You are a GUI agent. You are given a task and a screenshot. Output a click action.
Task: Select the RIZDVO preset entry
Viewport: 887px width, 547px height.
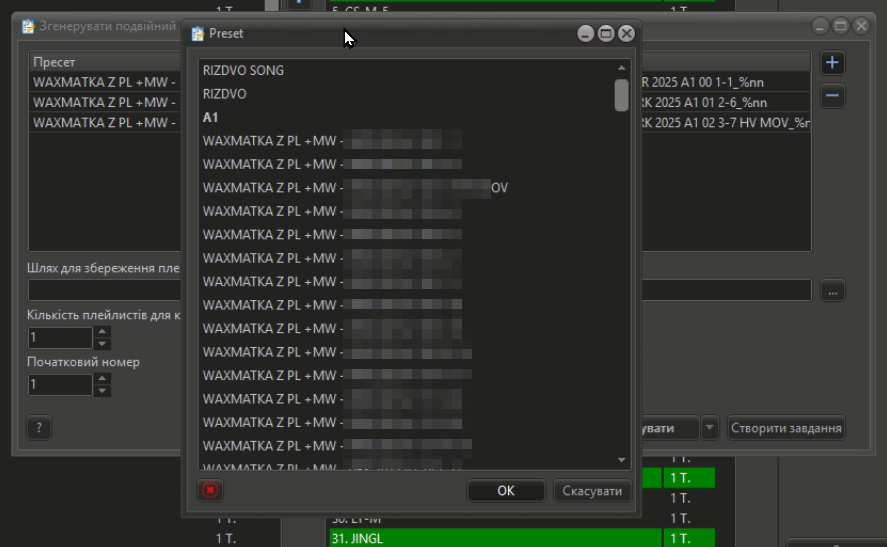[x=225, y=94]
